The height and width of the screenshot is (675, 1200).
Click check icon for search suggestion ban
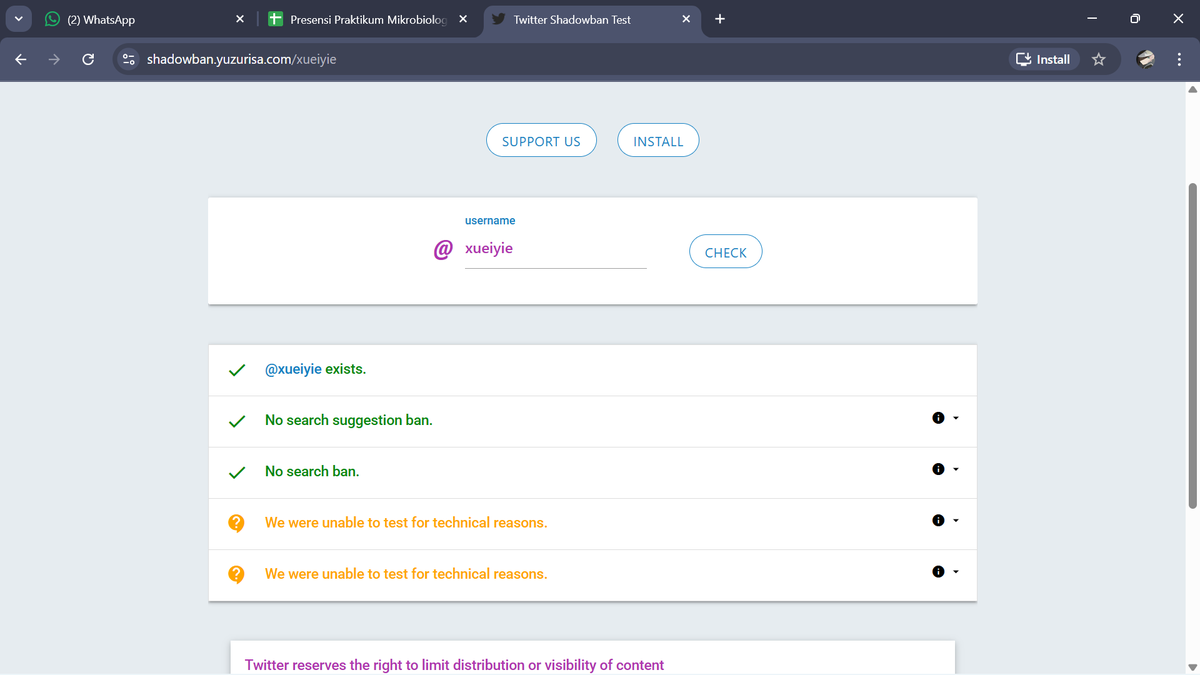[x=237, y=421]
